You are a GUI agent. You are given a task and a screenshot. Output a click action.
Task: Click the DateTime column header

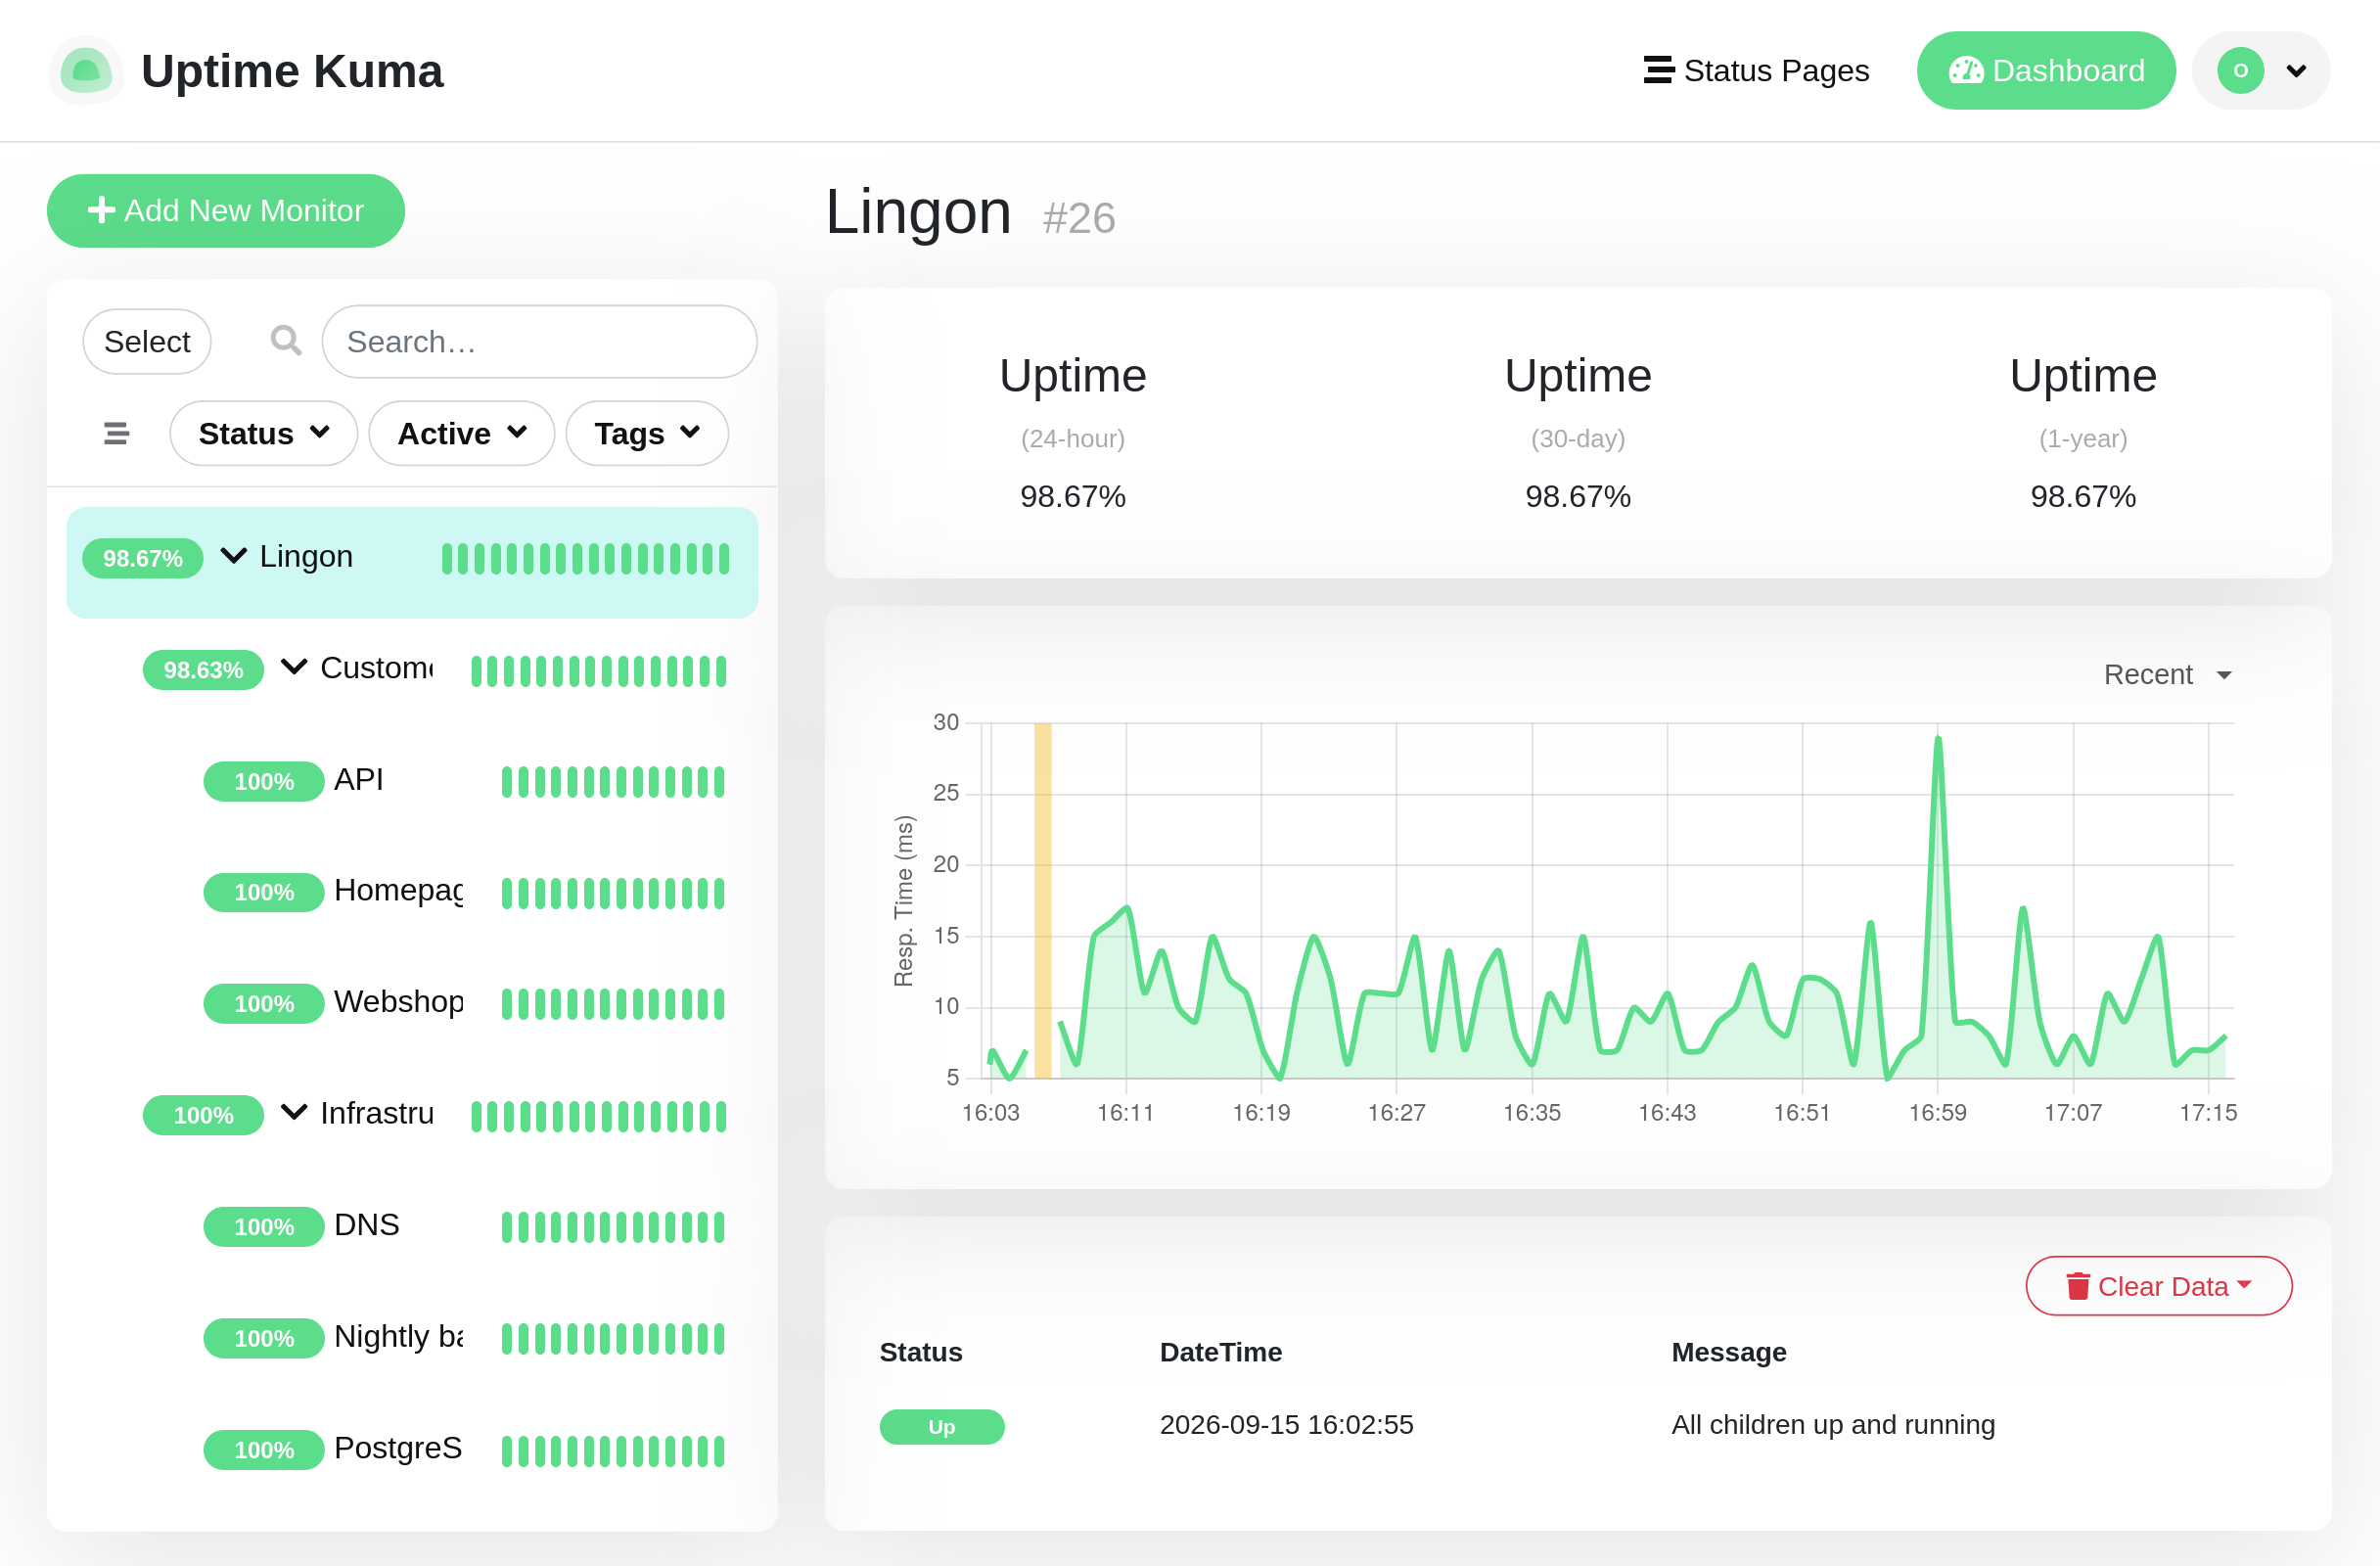pos(1221,1352)
